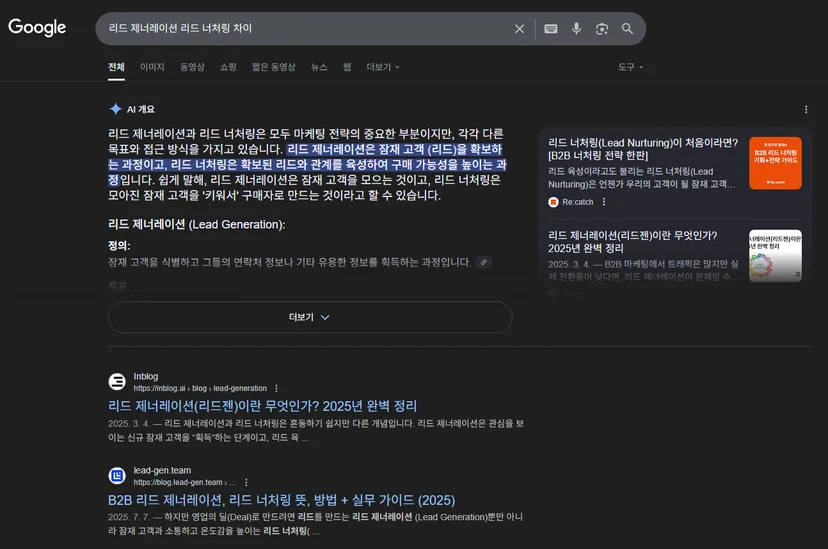The image size is (828, 549).
Task: Click the lead-gen.team site name text
Action: (x=162, y=470)
